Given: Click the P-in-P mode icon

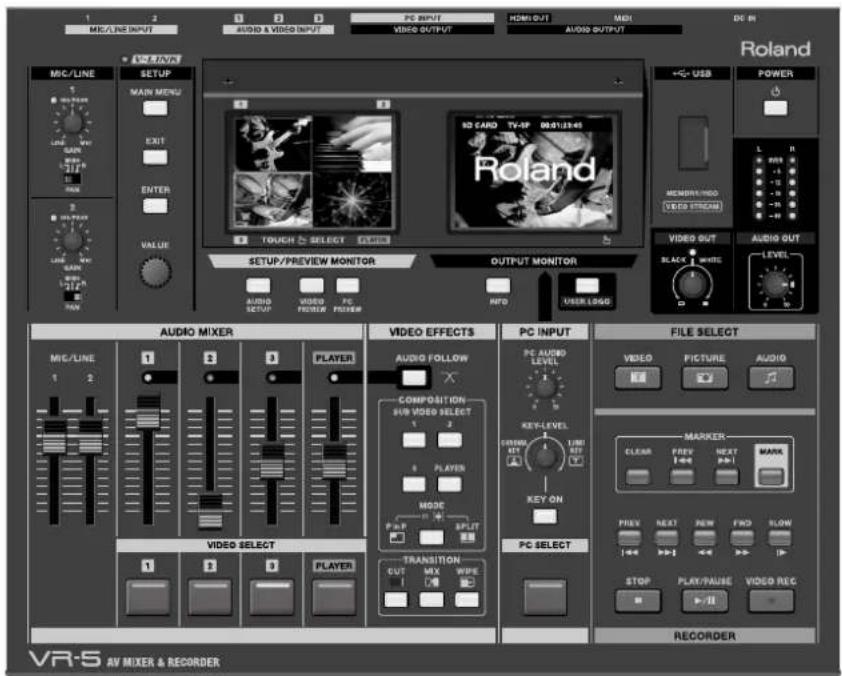Looking at the screenshot, I should click(397, 537).
